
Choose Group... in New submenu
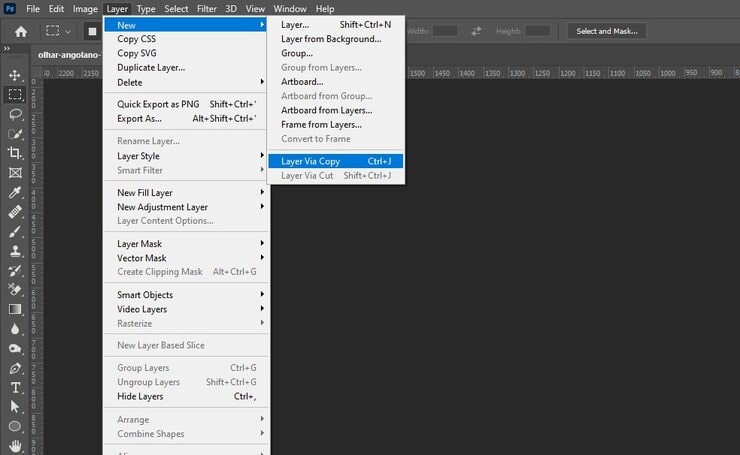click(x=336, y=53)
